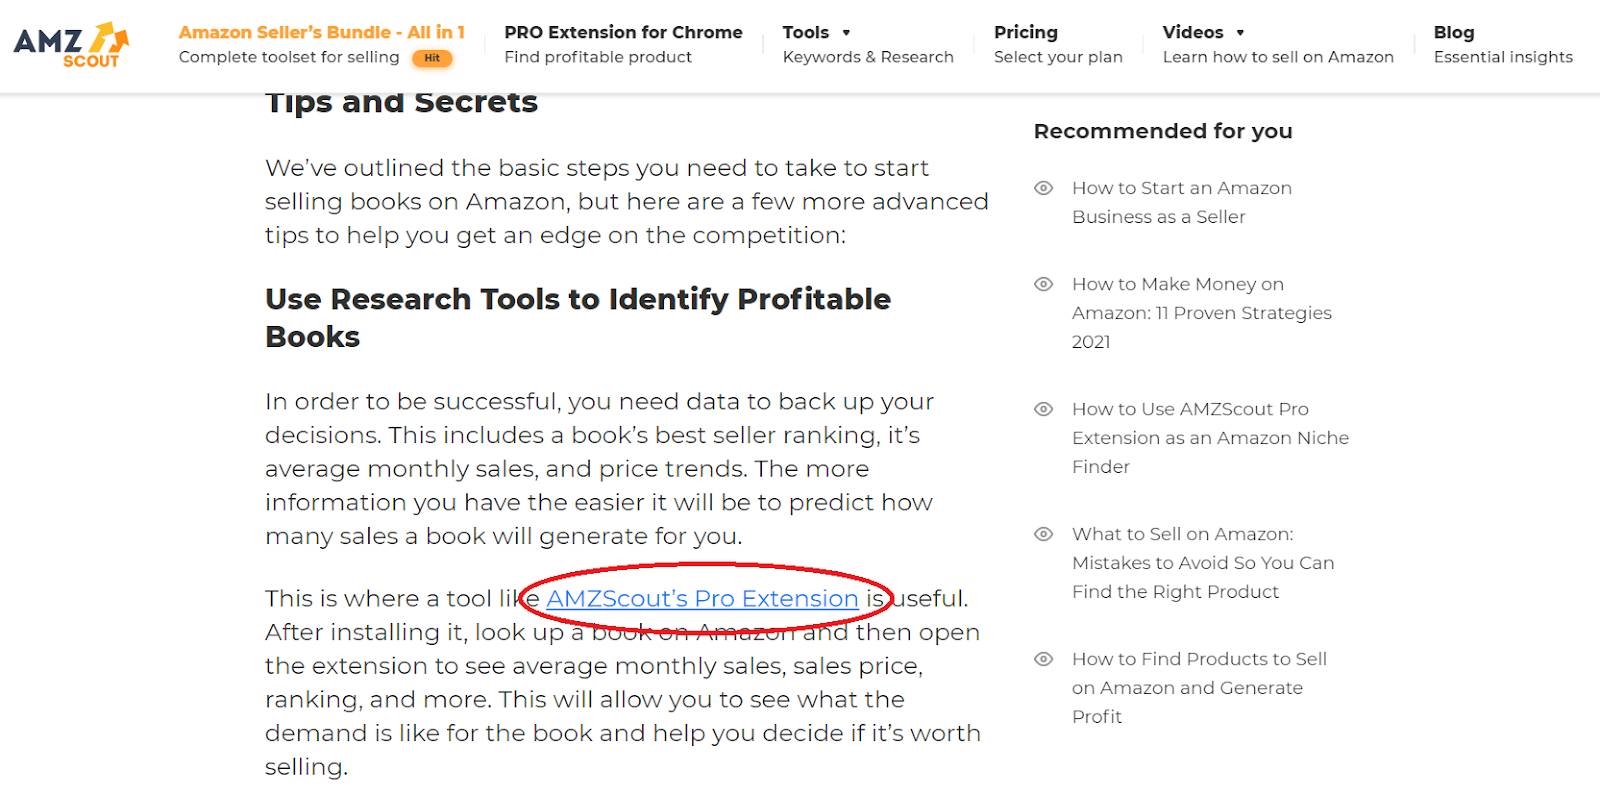Open the Tools Keywords & Research menu
The image size is (1600, 796).
[x=868, y=44]
